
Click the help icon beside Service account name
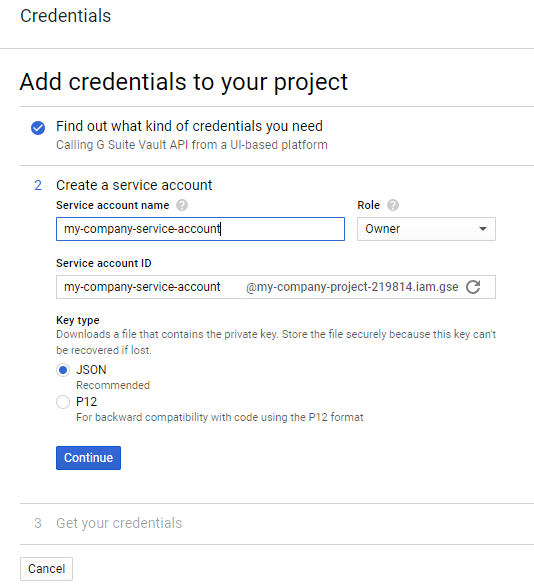click(182, 205)
